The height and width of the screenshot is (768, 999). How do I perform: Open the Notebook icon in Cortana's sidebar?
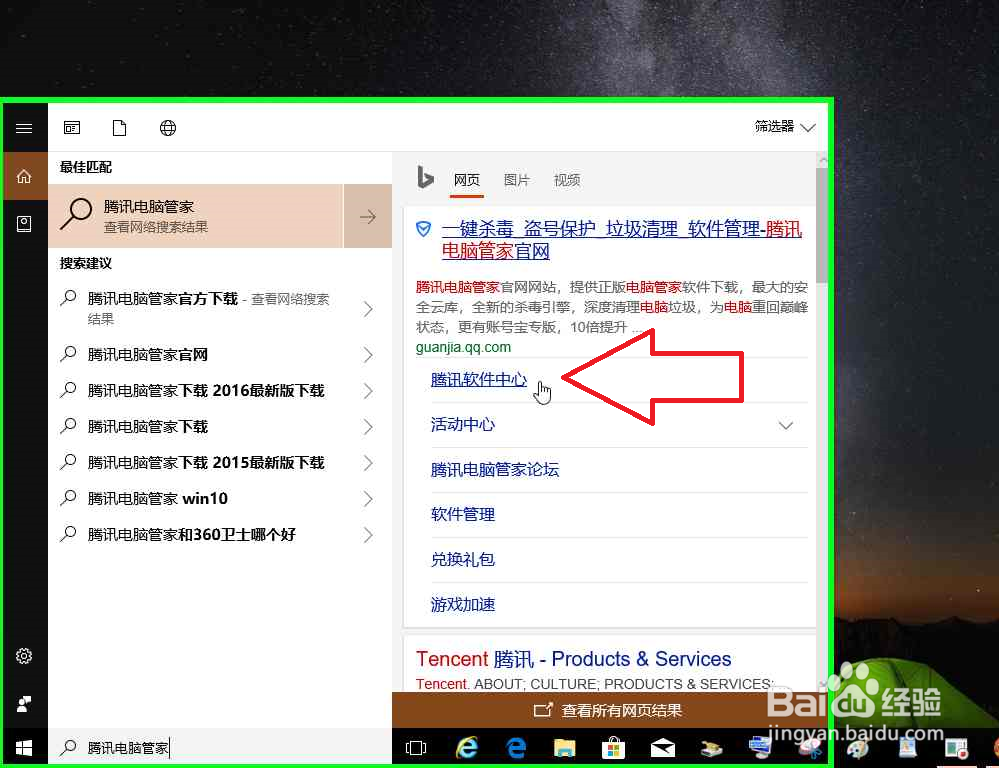[x=25, y=223]
